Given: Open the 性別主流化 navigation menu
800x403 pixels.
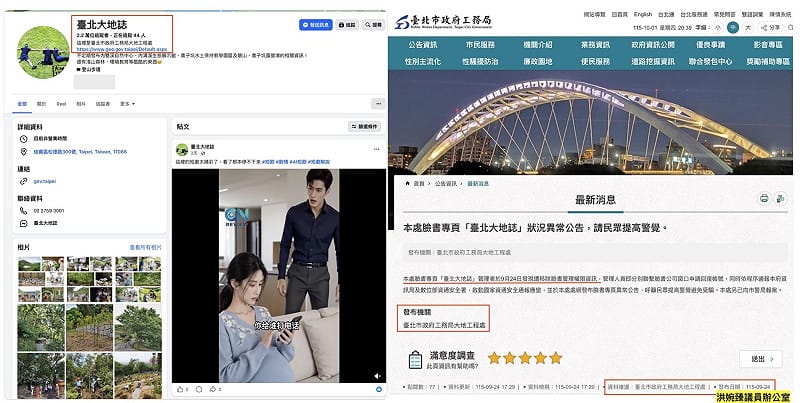Looking at the screenshot, I should 422,61.
